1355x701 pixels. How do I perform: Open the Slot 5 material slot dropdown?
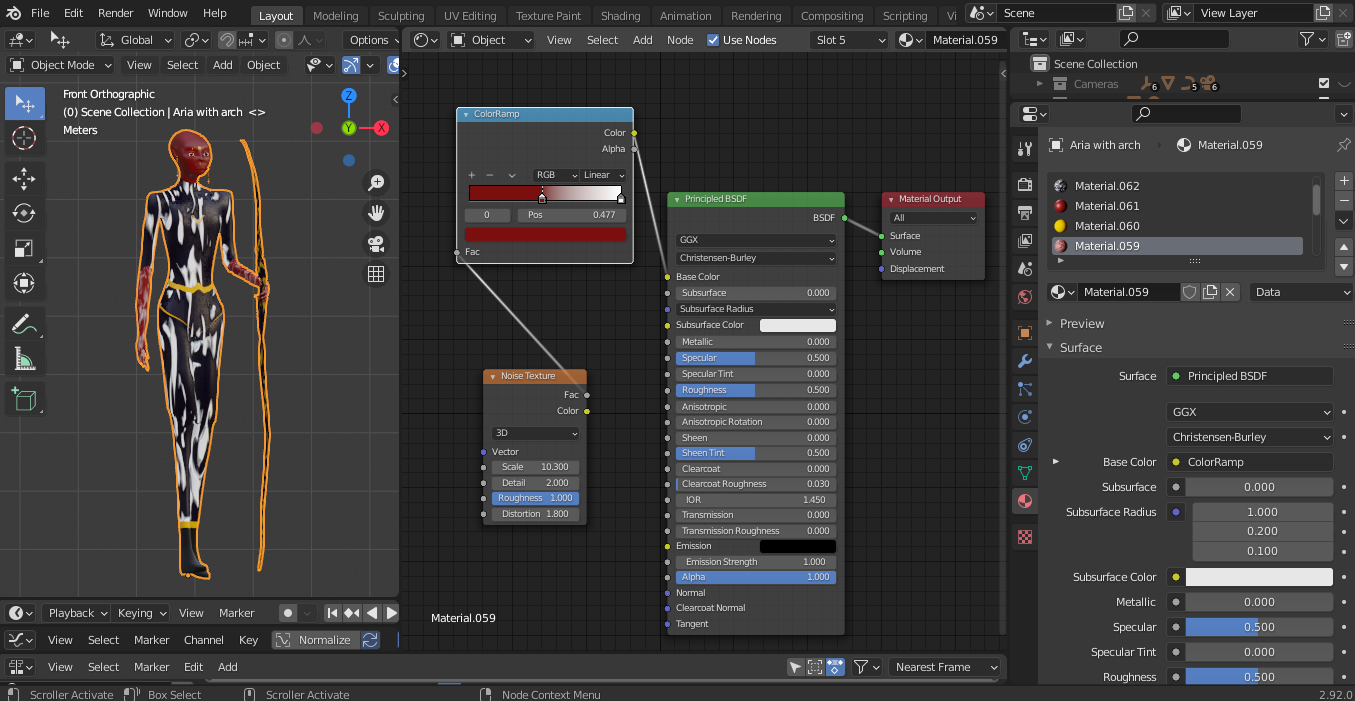849,40
